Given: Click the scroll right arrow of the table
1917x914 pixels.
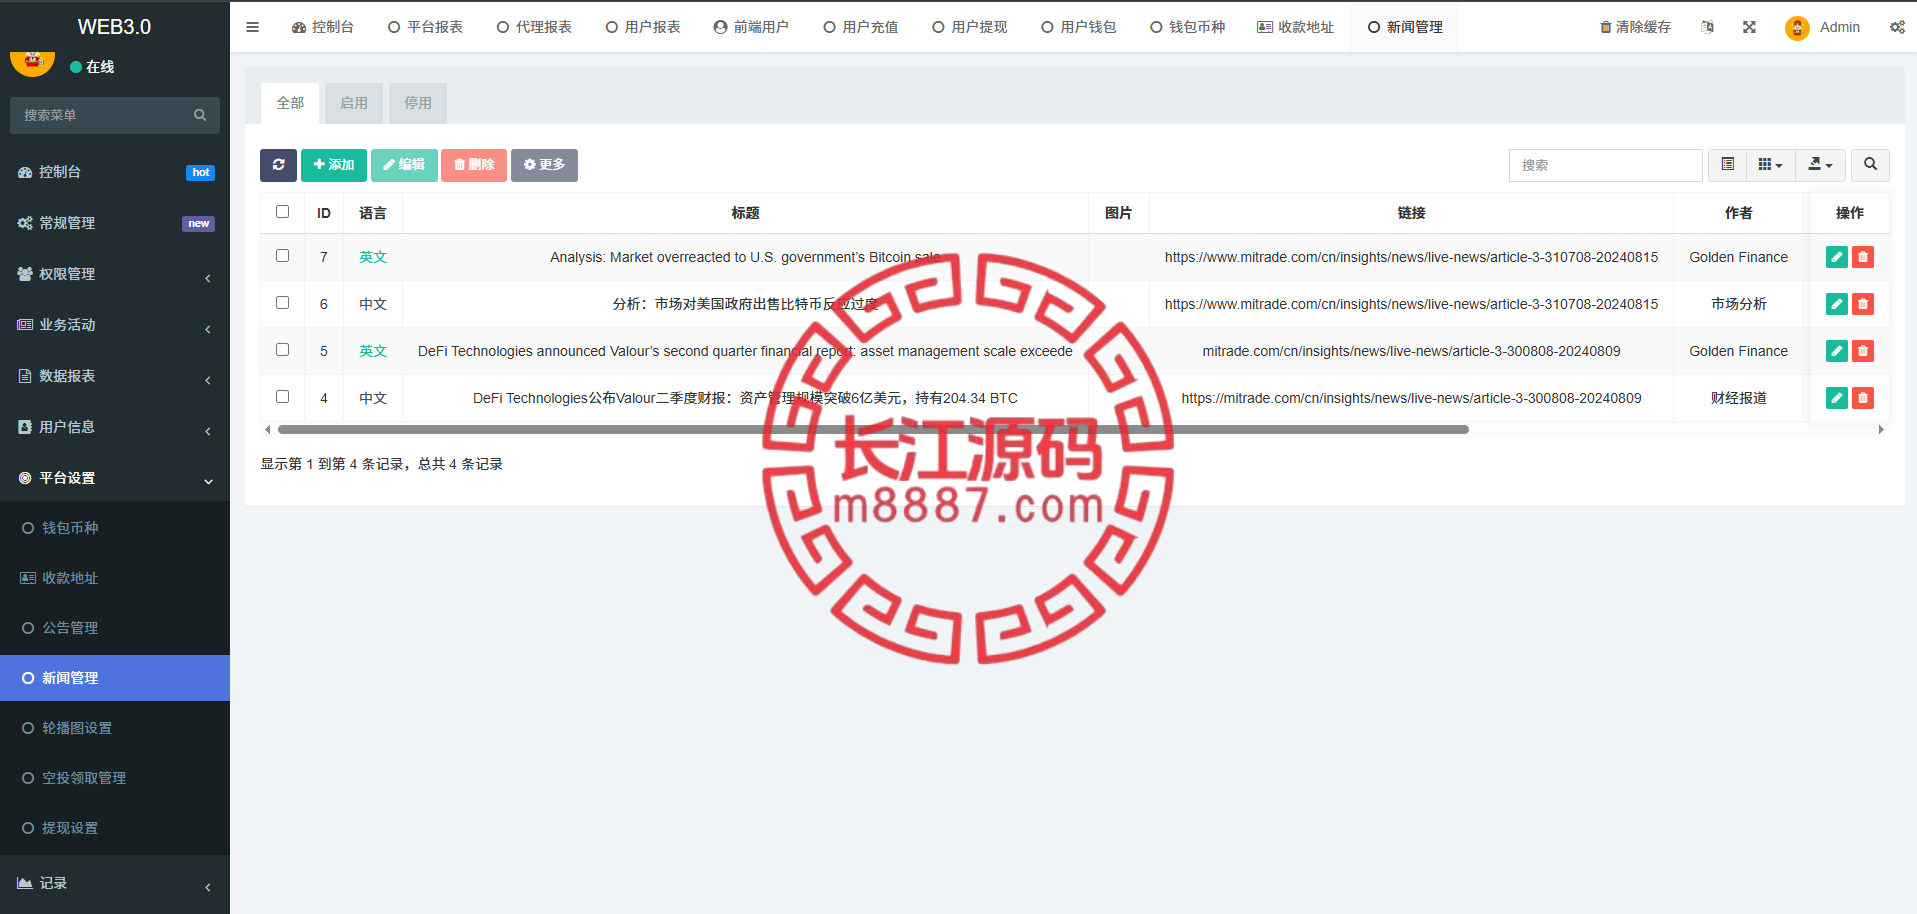Looking at the screenshot, I should 1881,430.
